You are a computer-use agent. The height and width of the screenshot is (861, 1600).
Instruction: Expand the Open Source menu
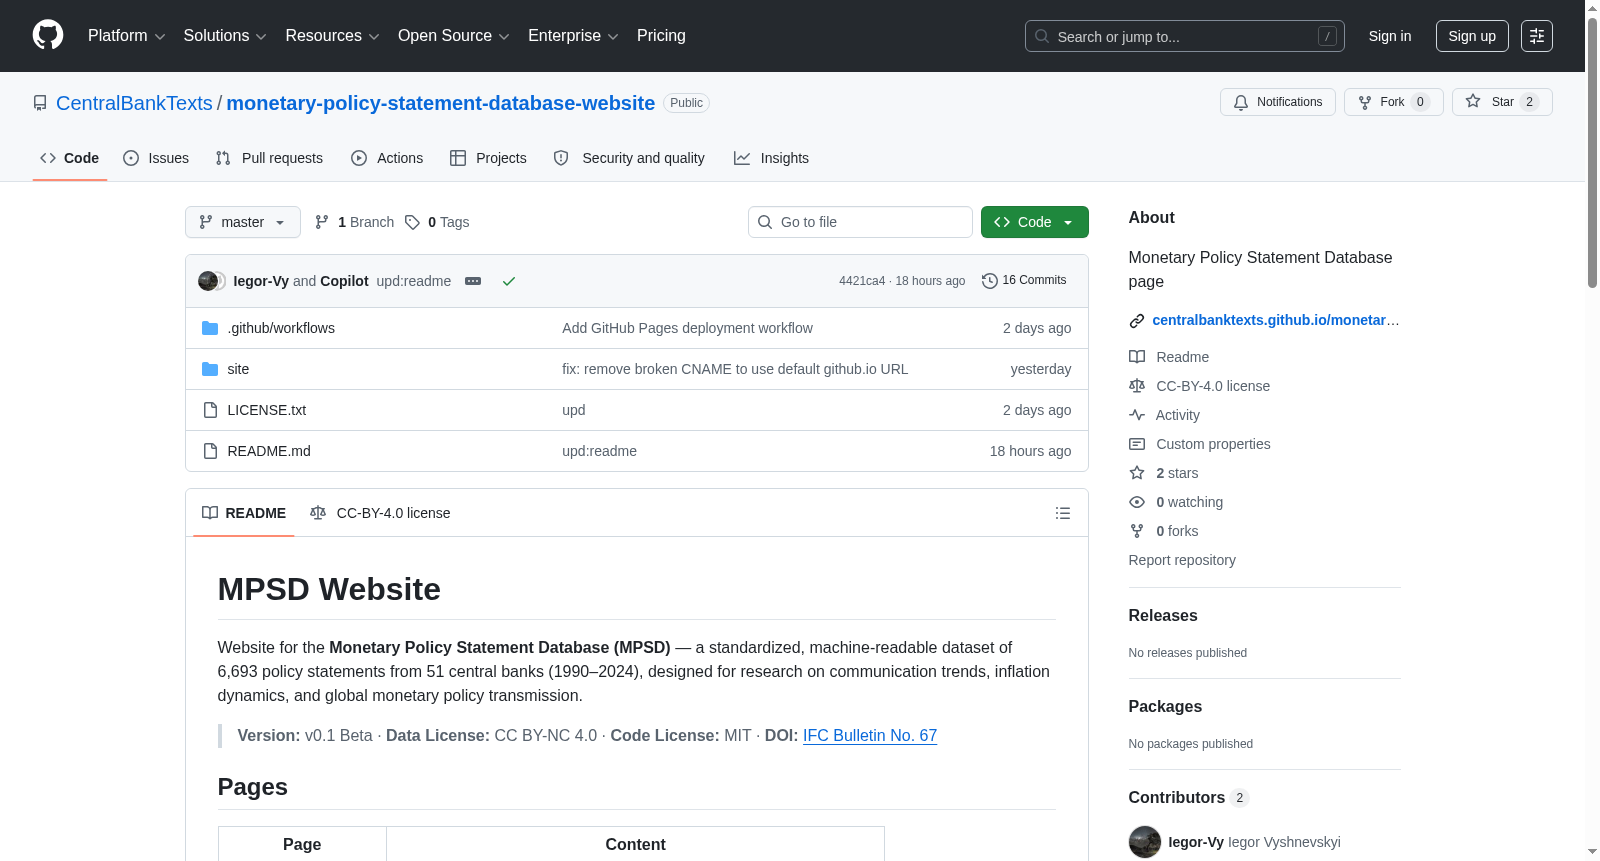(453, 36)
